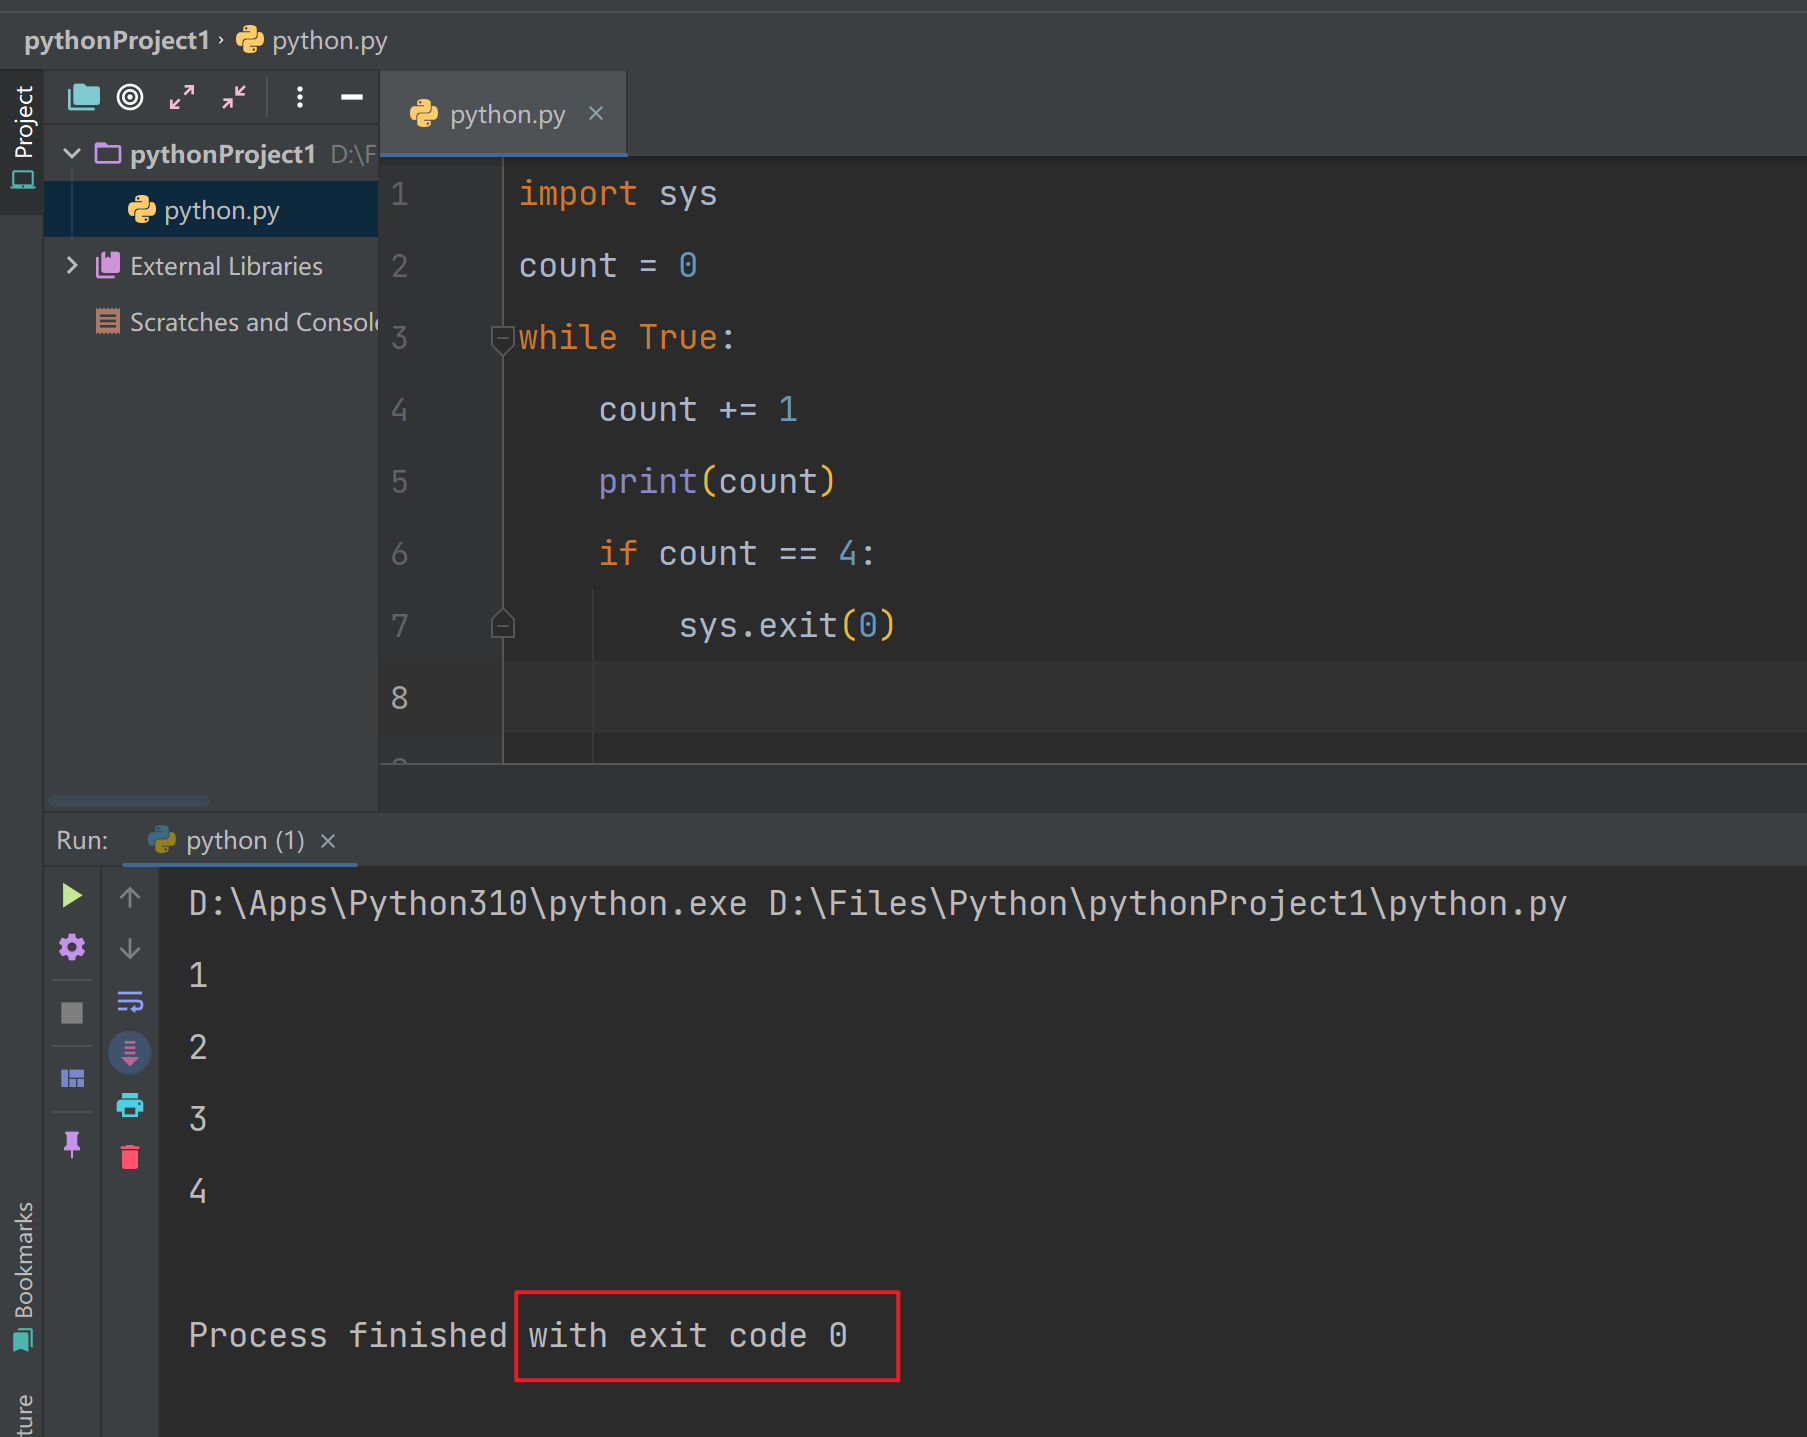This screenshot has width=1807, height=1437.
Task: Click the Project panel horizontal scrollbar
Action: 129,801
